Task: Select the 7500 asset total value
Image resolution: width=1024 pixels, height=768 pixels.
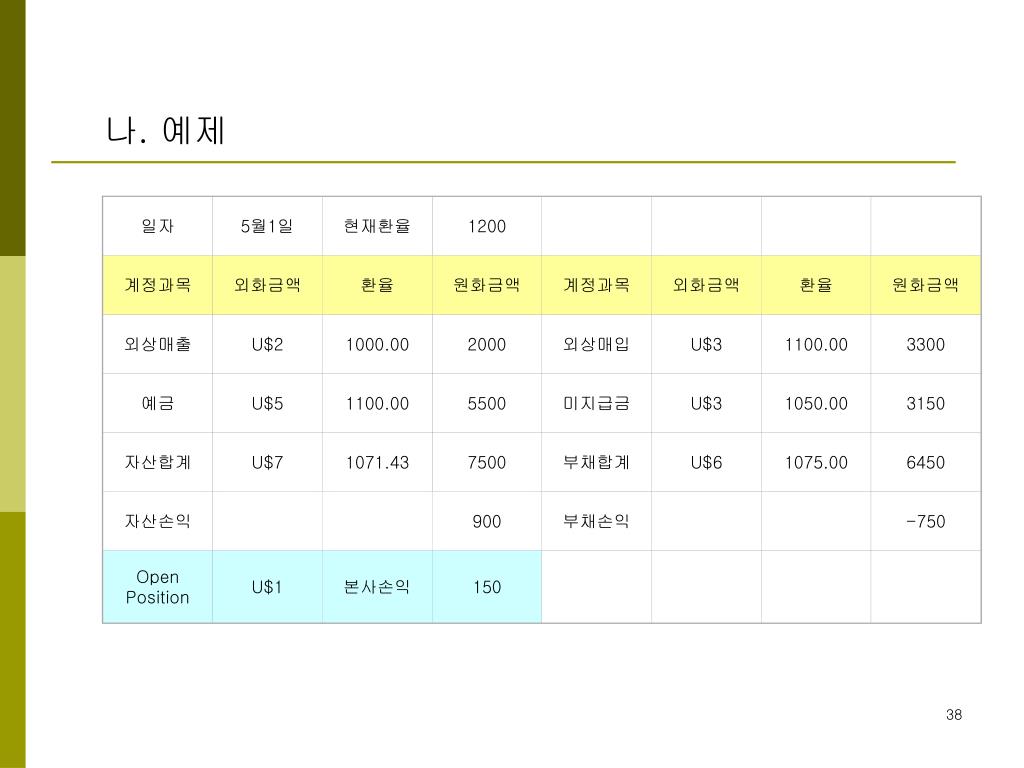Action: [487, 462]
